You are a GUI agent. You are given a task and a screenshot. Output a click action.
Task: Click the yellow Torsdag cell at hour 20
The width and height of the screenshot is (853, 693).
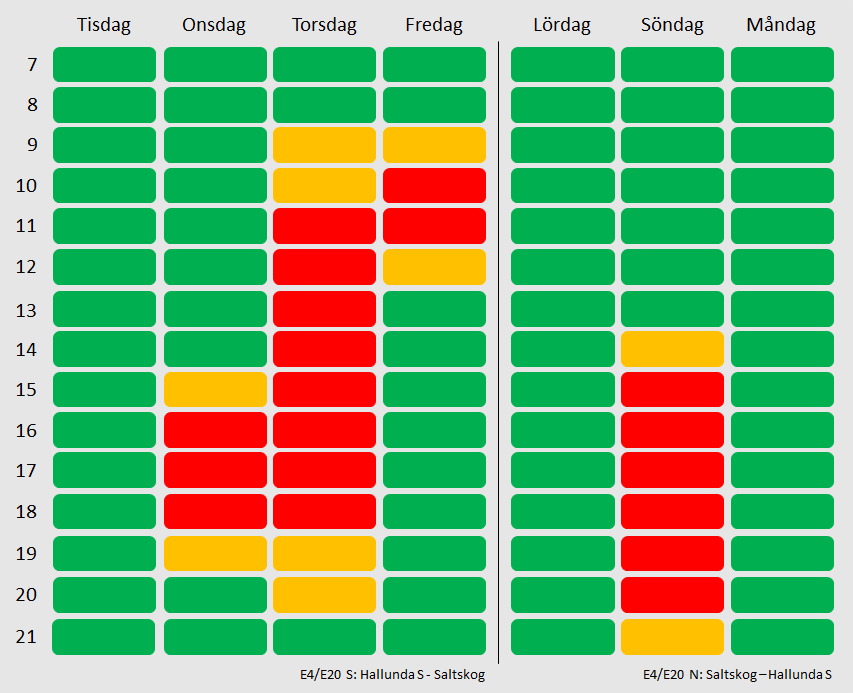pos(324,595)
